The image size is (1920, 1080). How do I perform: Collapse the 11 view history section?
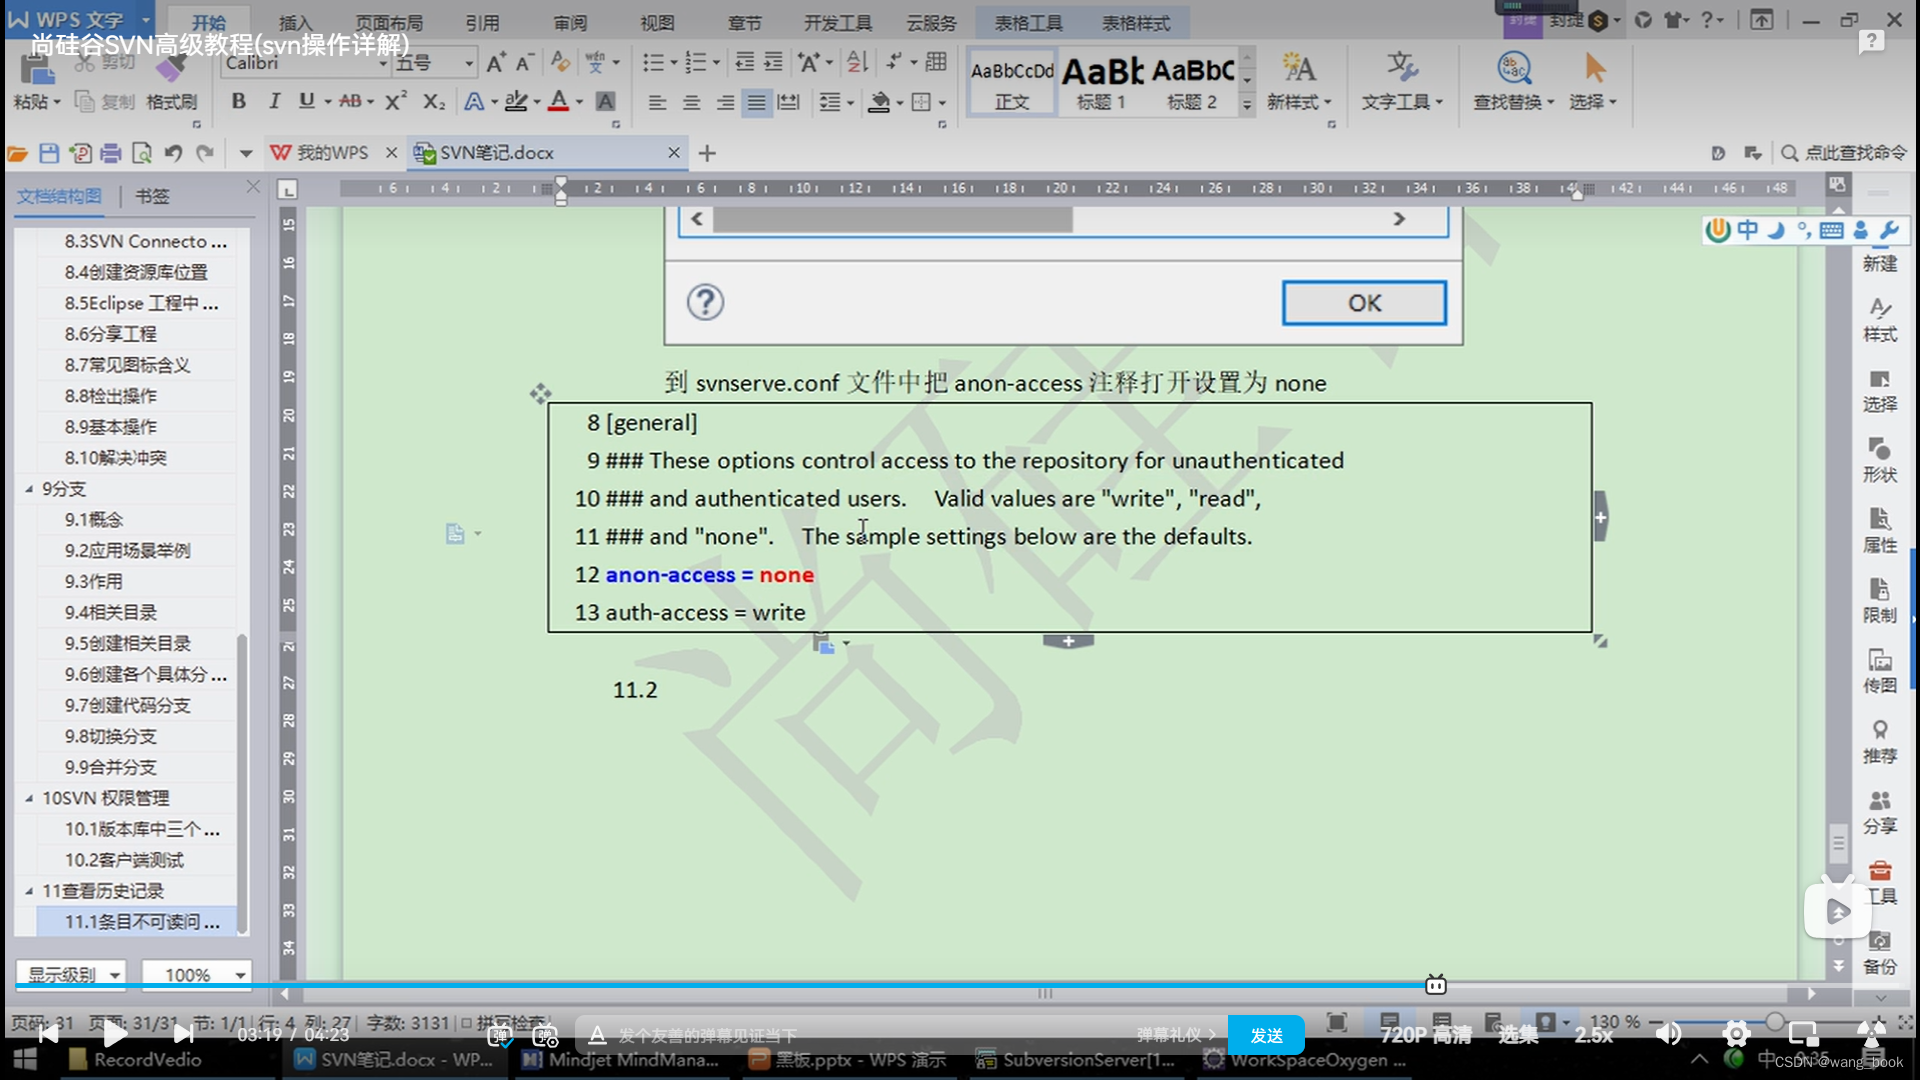pos(29,891)
